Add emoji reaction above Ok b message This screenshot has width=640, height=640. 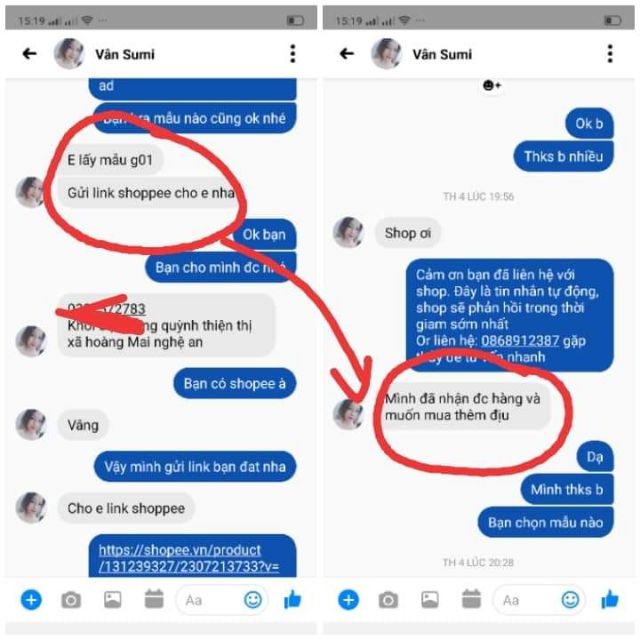[x=491, y=85]
